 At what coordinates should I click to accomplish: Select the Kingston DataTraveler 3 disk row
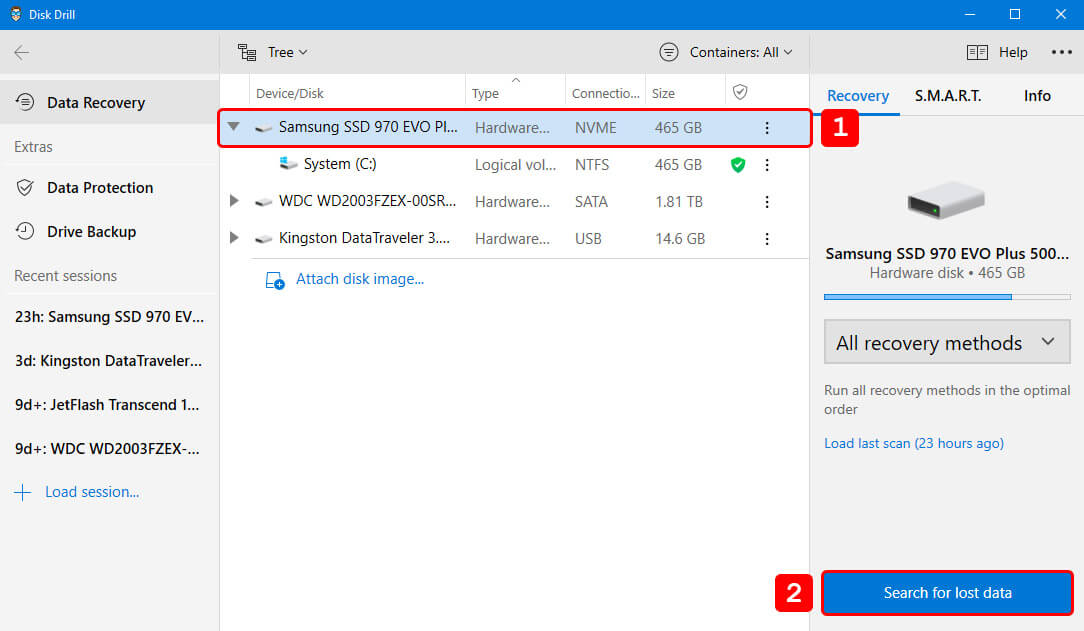514,238
